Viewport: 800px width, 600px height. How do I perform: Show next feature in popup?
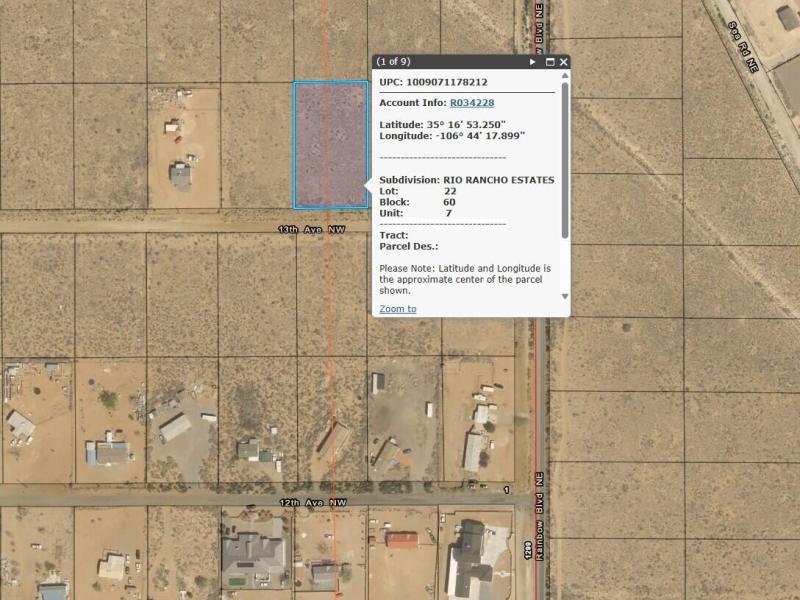tap(533, 62)
